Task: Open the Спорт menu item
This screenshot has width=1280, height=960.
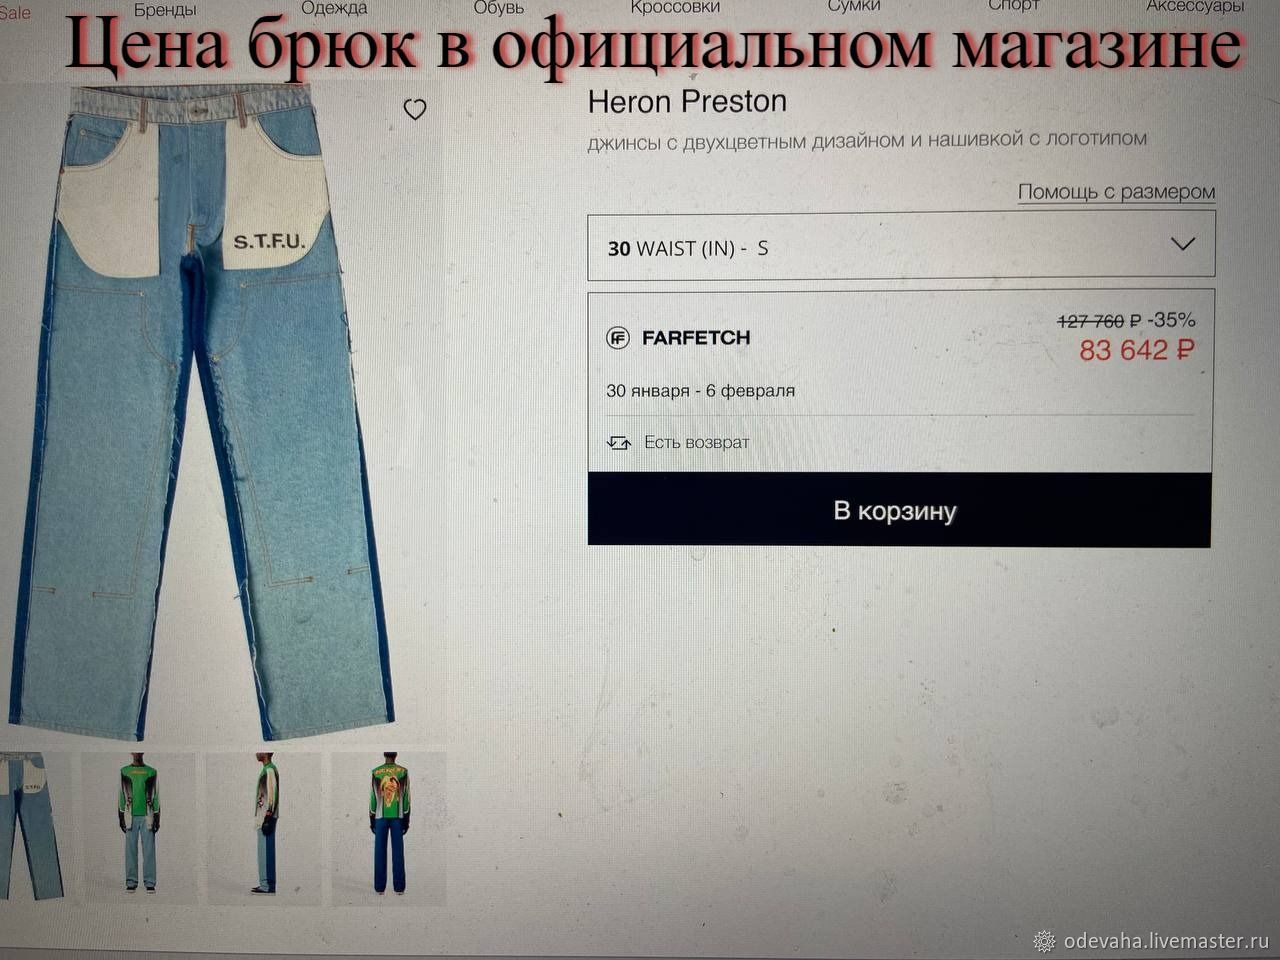Action: 1014,6
